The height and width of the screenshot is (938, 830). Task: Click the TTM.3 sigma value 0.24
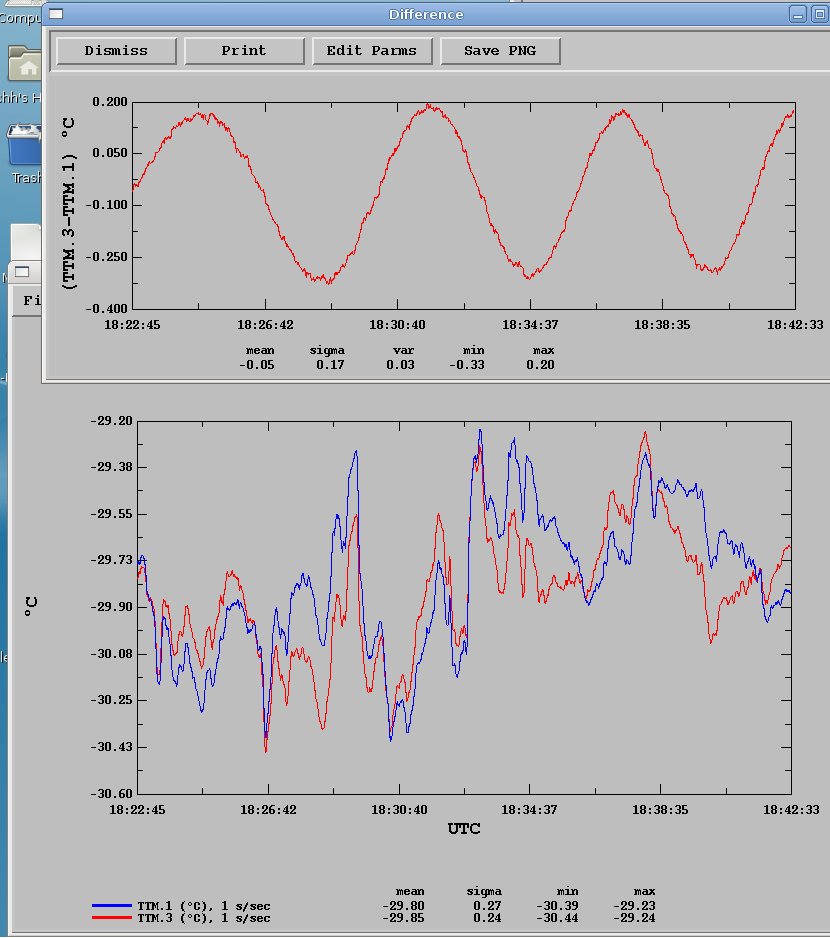[x=487, y=918]
